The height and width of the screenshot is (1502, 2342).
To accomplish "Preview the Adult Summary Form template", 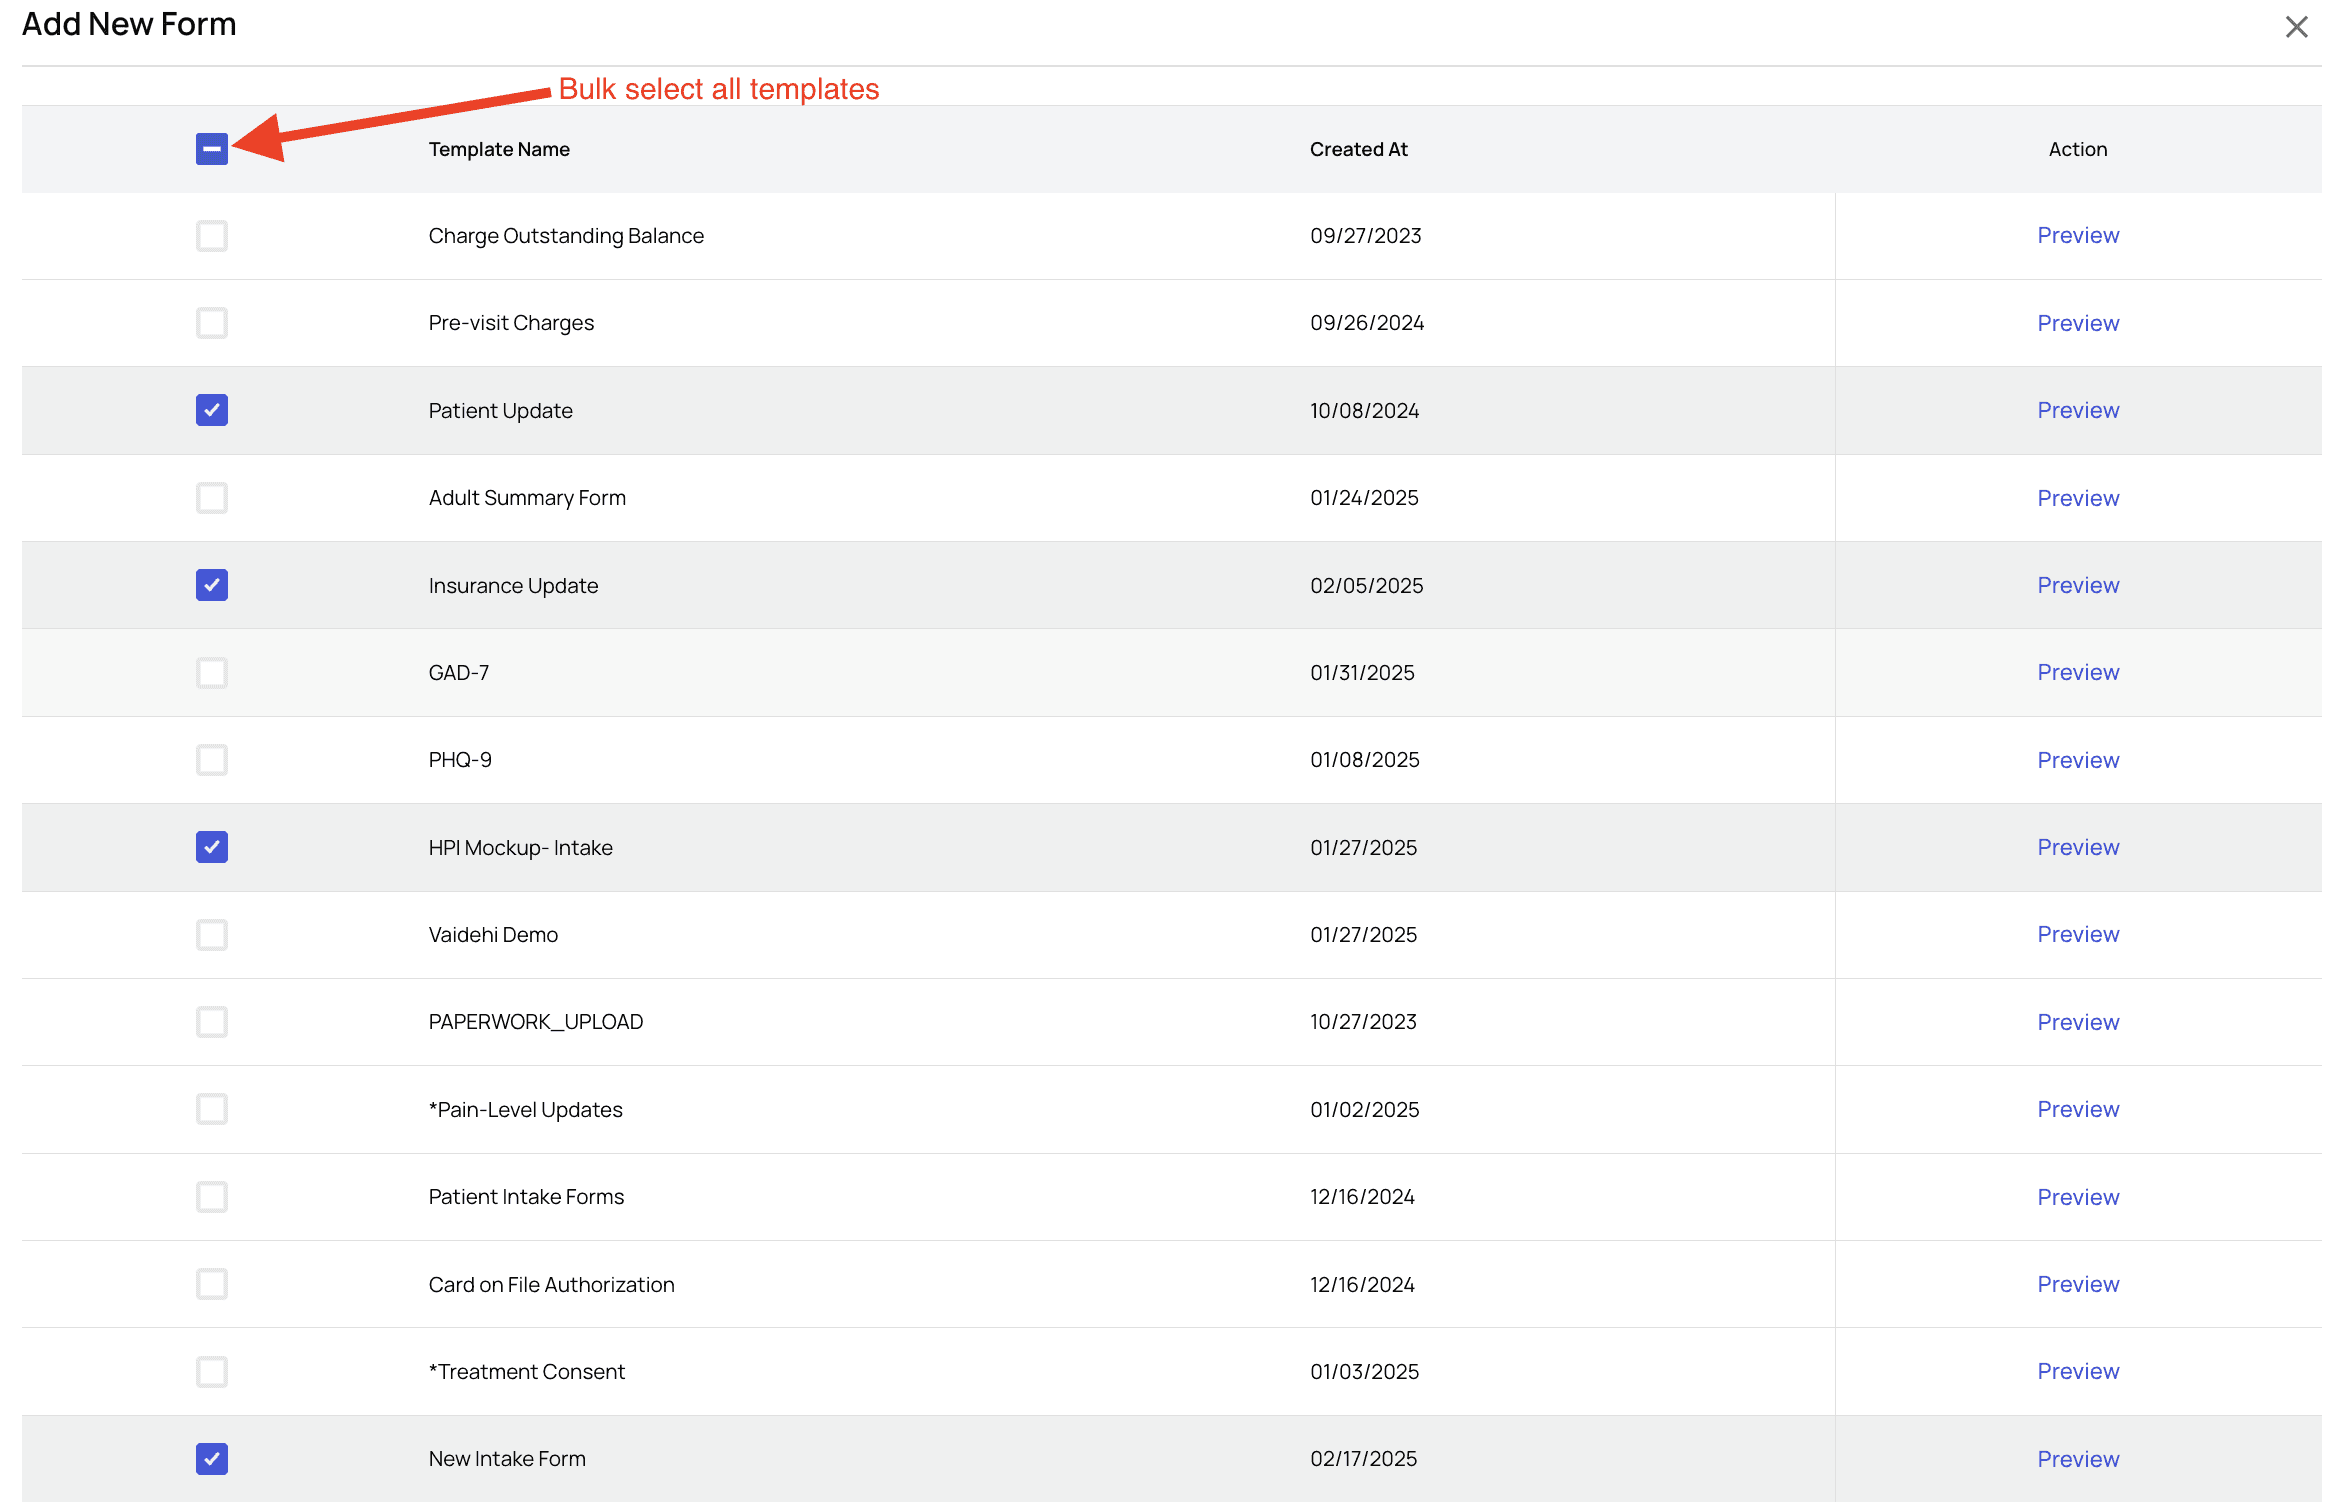I will pos(2078,498).
